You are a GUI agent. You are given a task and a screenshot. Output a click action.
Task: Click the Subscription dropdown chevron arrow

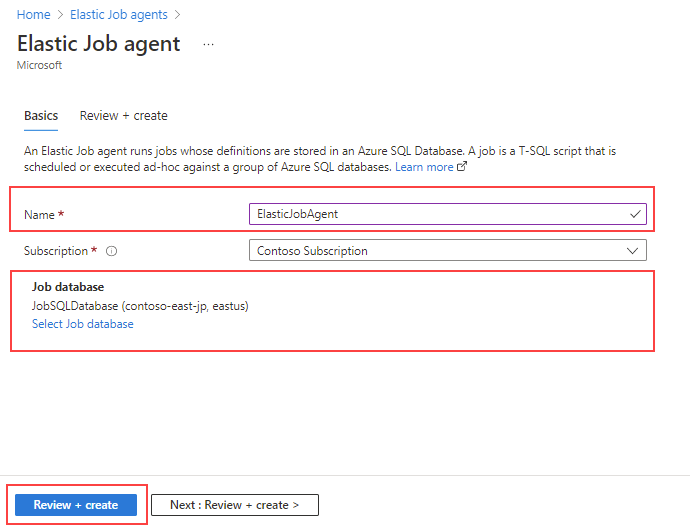[x=632, y=251]
